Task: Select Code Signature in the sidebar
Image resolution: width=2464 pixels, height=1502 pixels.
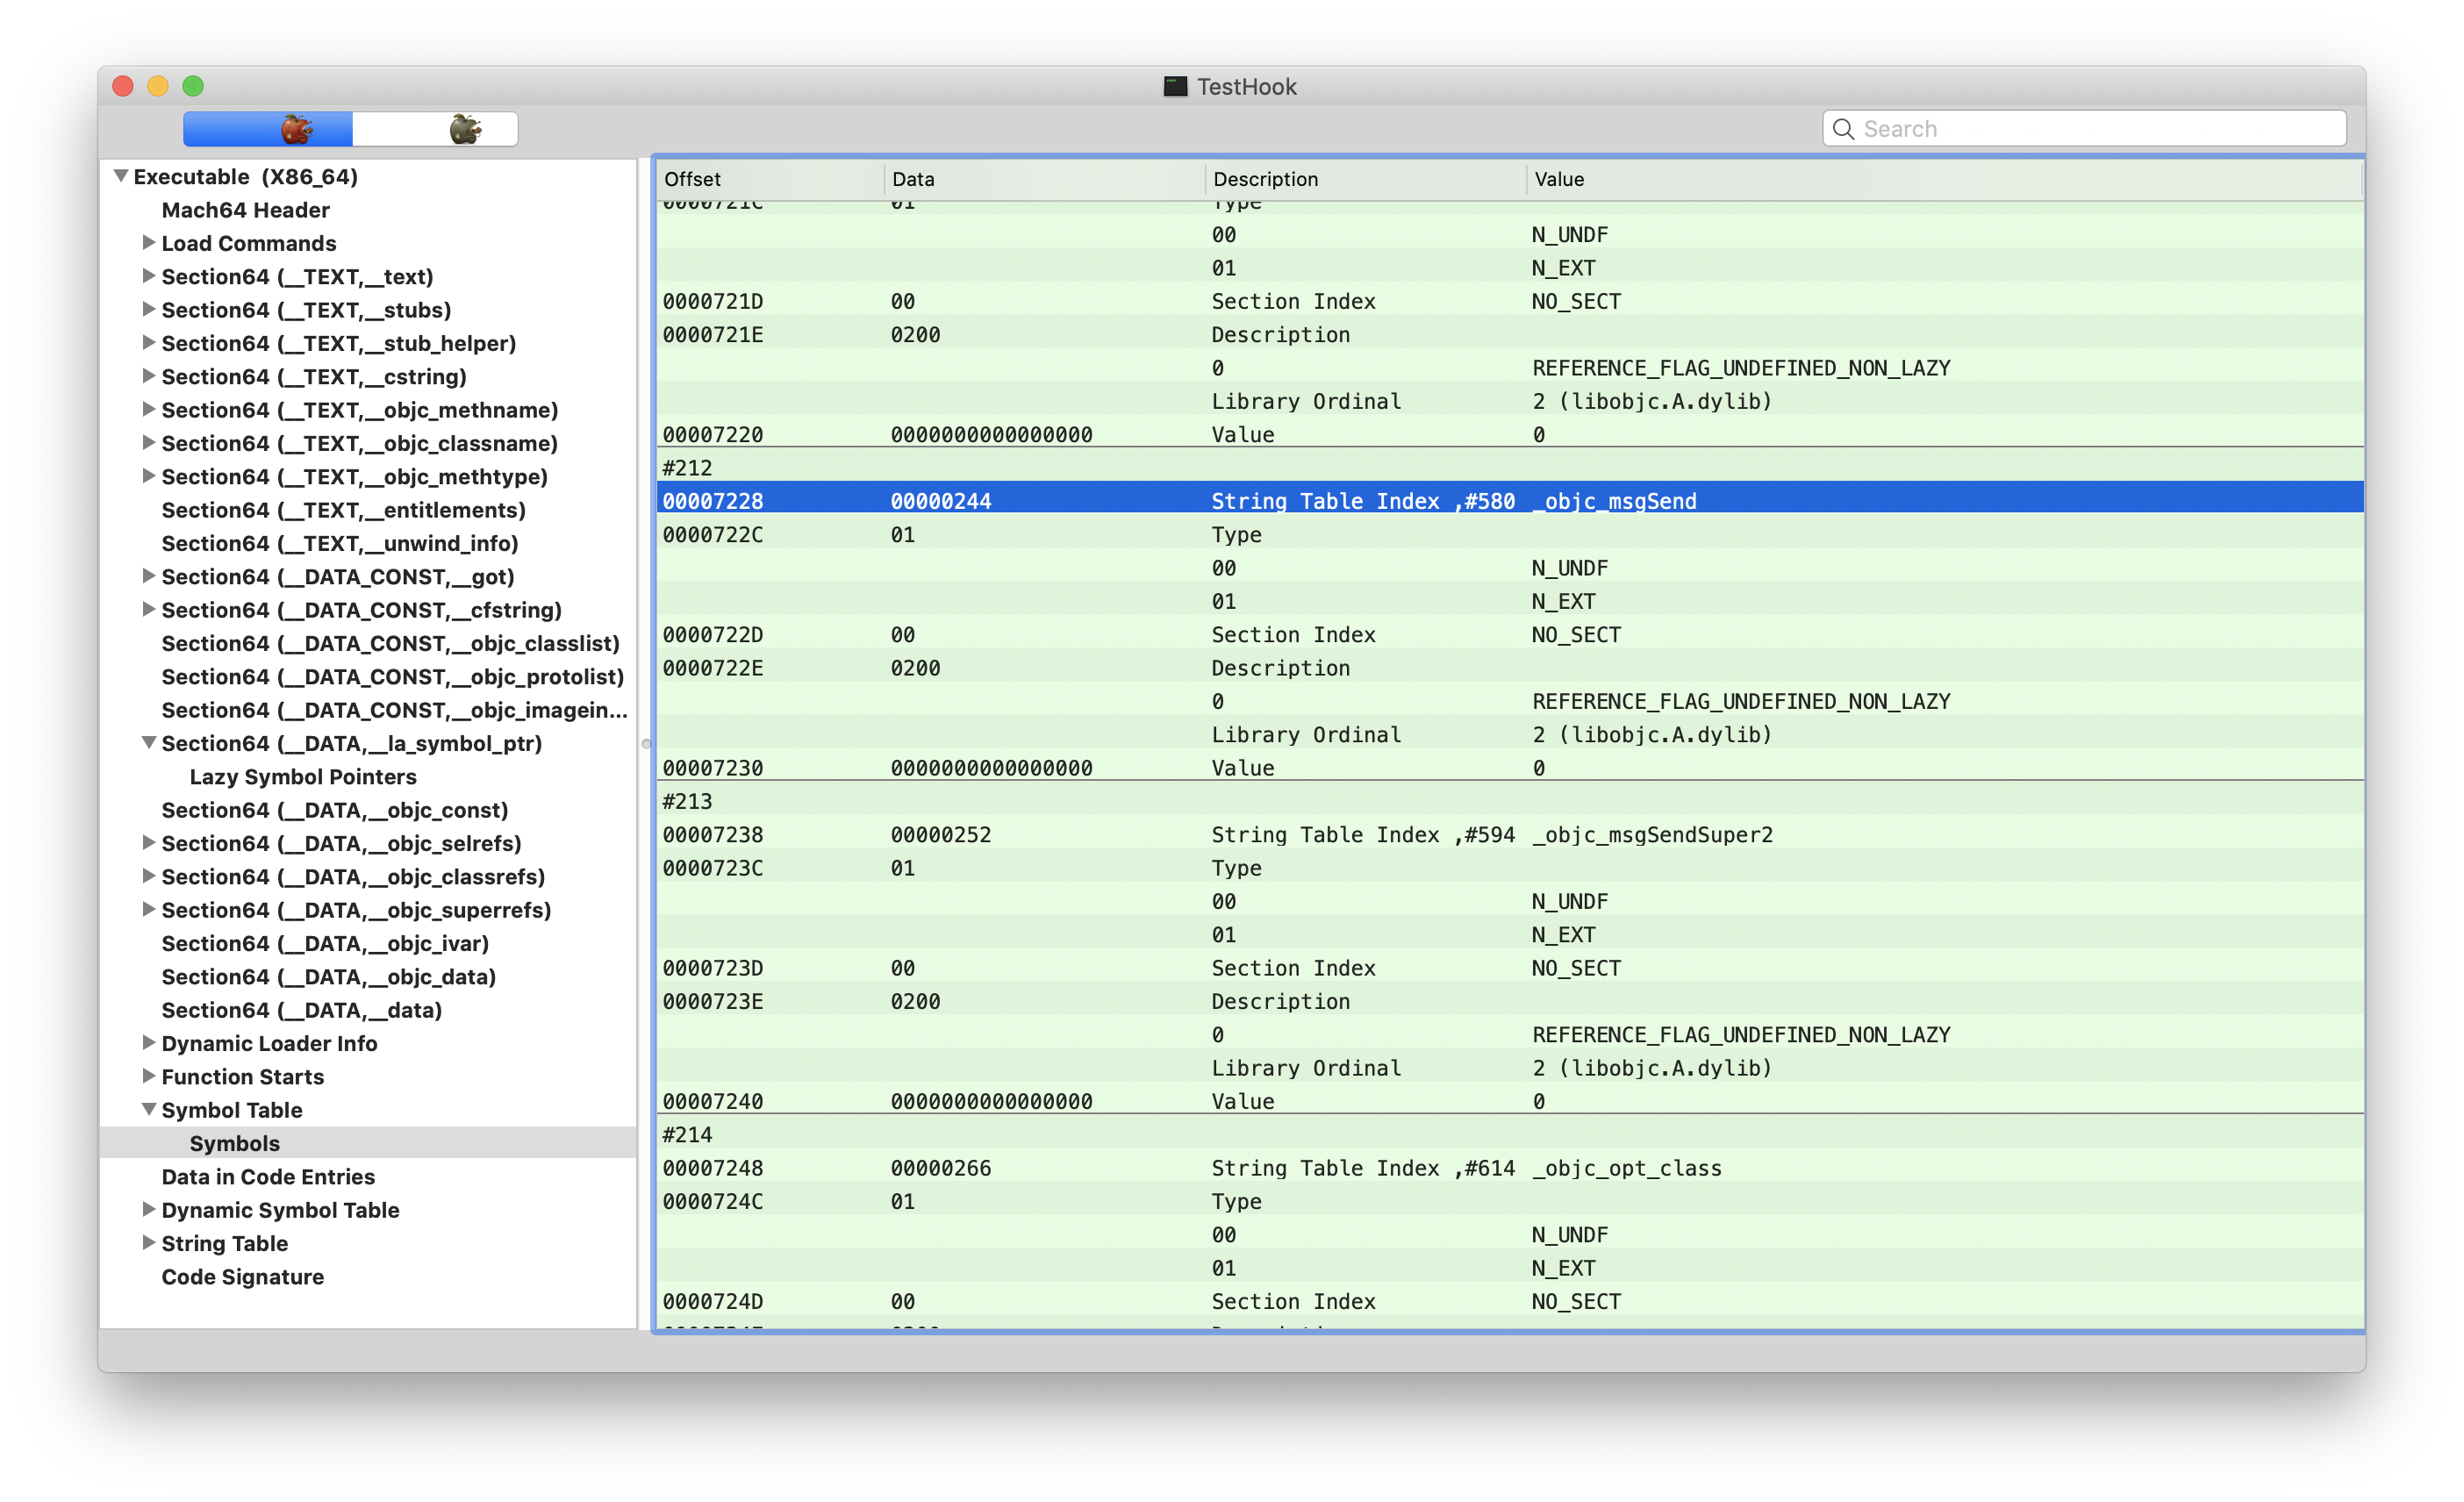Action: click(x=242, y=1277)
